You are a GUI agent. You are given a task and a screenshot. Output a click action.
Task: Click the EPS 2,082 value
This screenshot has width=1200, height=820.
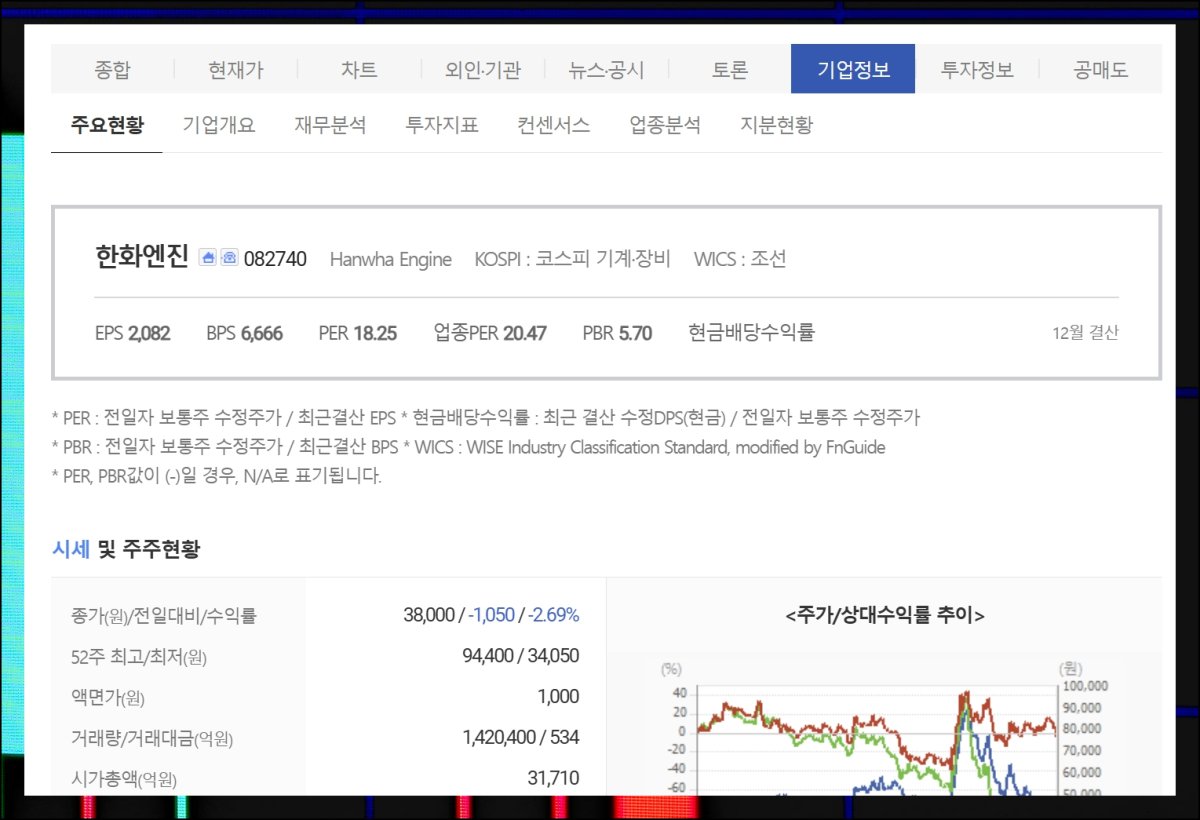click(132, 333)
